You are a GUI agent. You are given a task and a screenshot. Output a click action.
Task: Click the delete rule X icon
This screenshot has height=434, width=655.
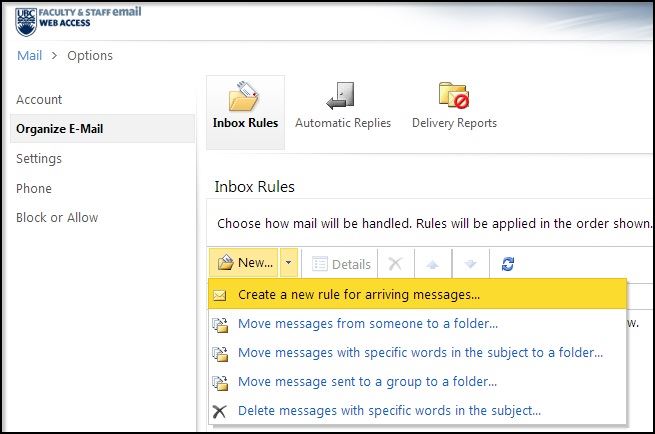click(x=395, y=264)
